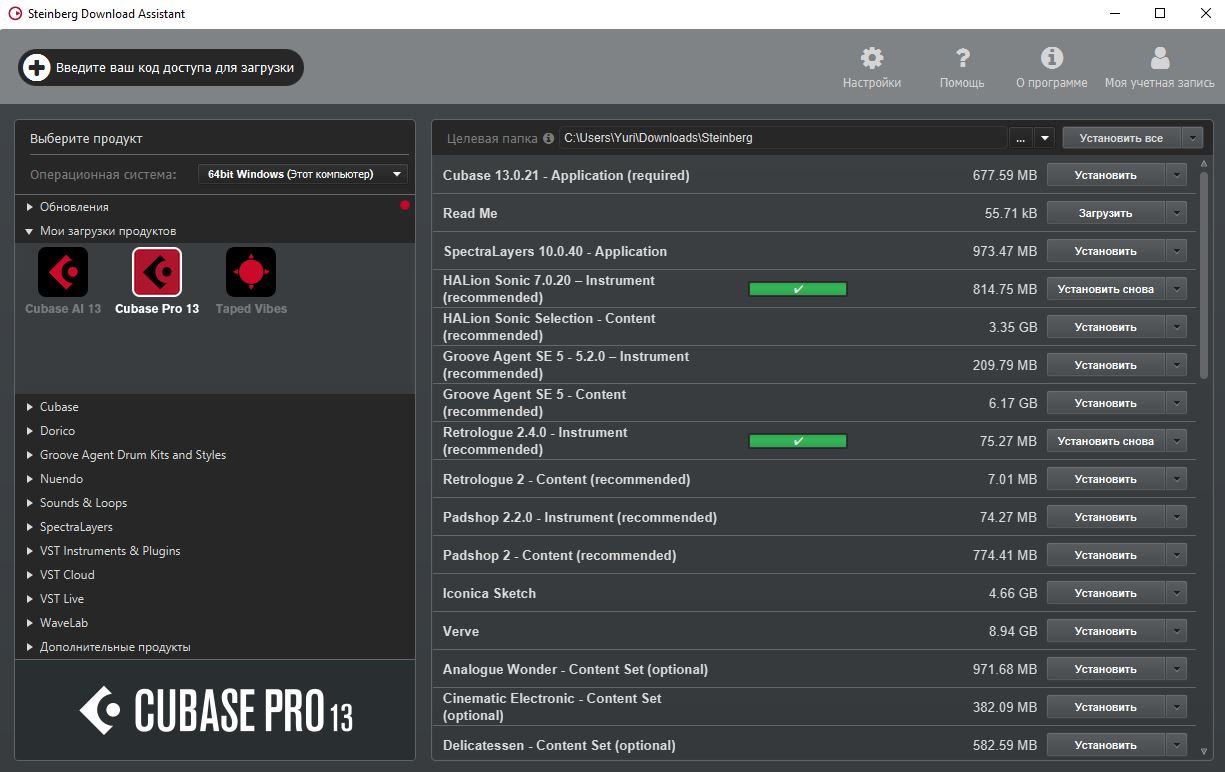
Task: Open dropdown arrow for Verve row
Action: 1176,631
